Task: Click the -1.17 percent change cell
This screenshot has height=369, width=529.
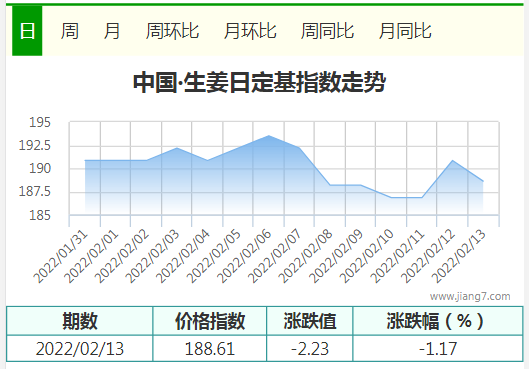Action: tap(438, 349)
